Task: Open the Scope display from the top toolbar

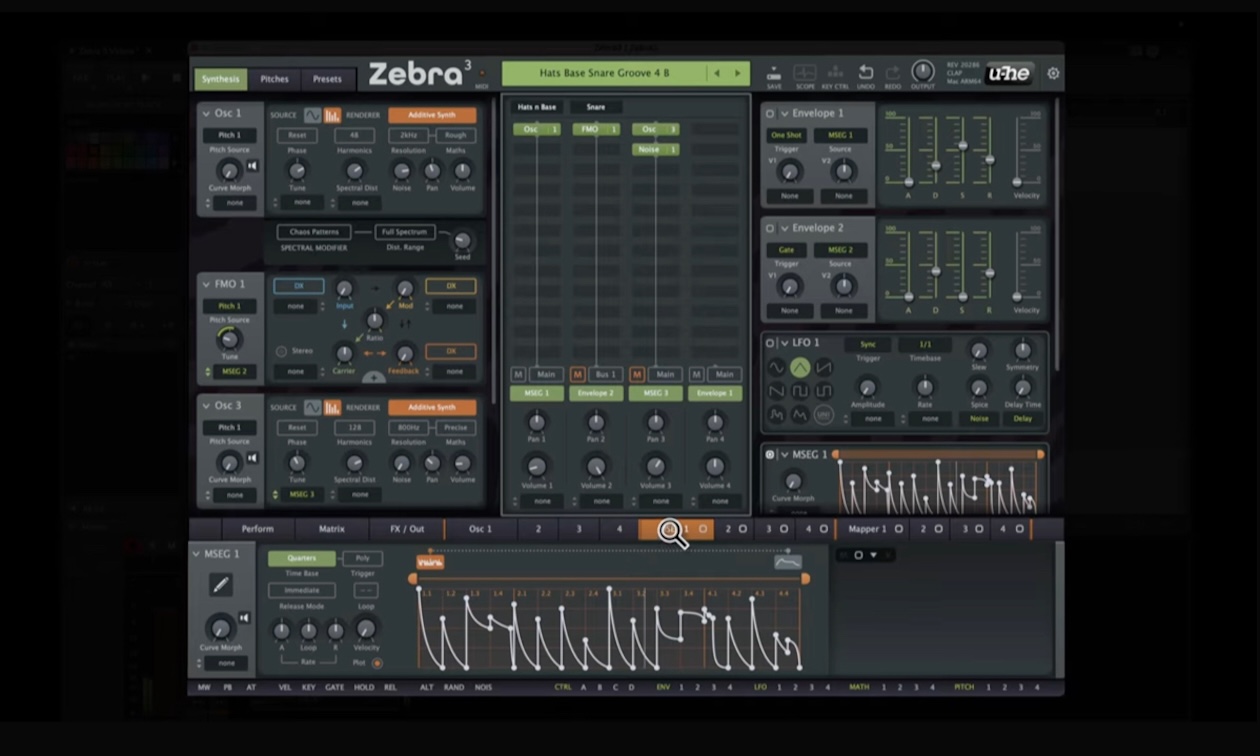Action: pos(804,72)
